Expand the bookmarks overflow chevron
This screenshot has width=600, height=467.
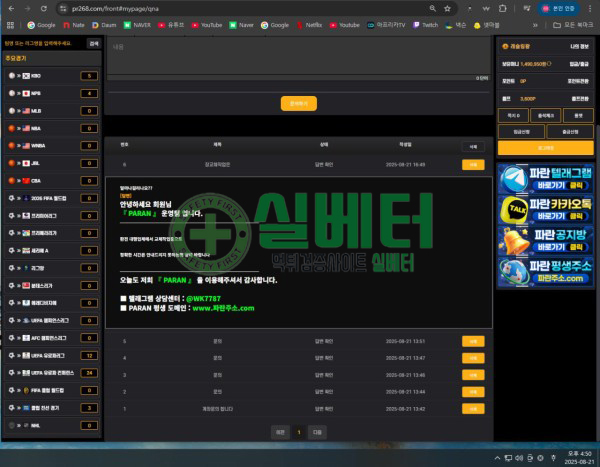coord(535,25)
